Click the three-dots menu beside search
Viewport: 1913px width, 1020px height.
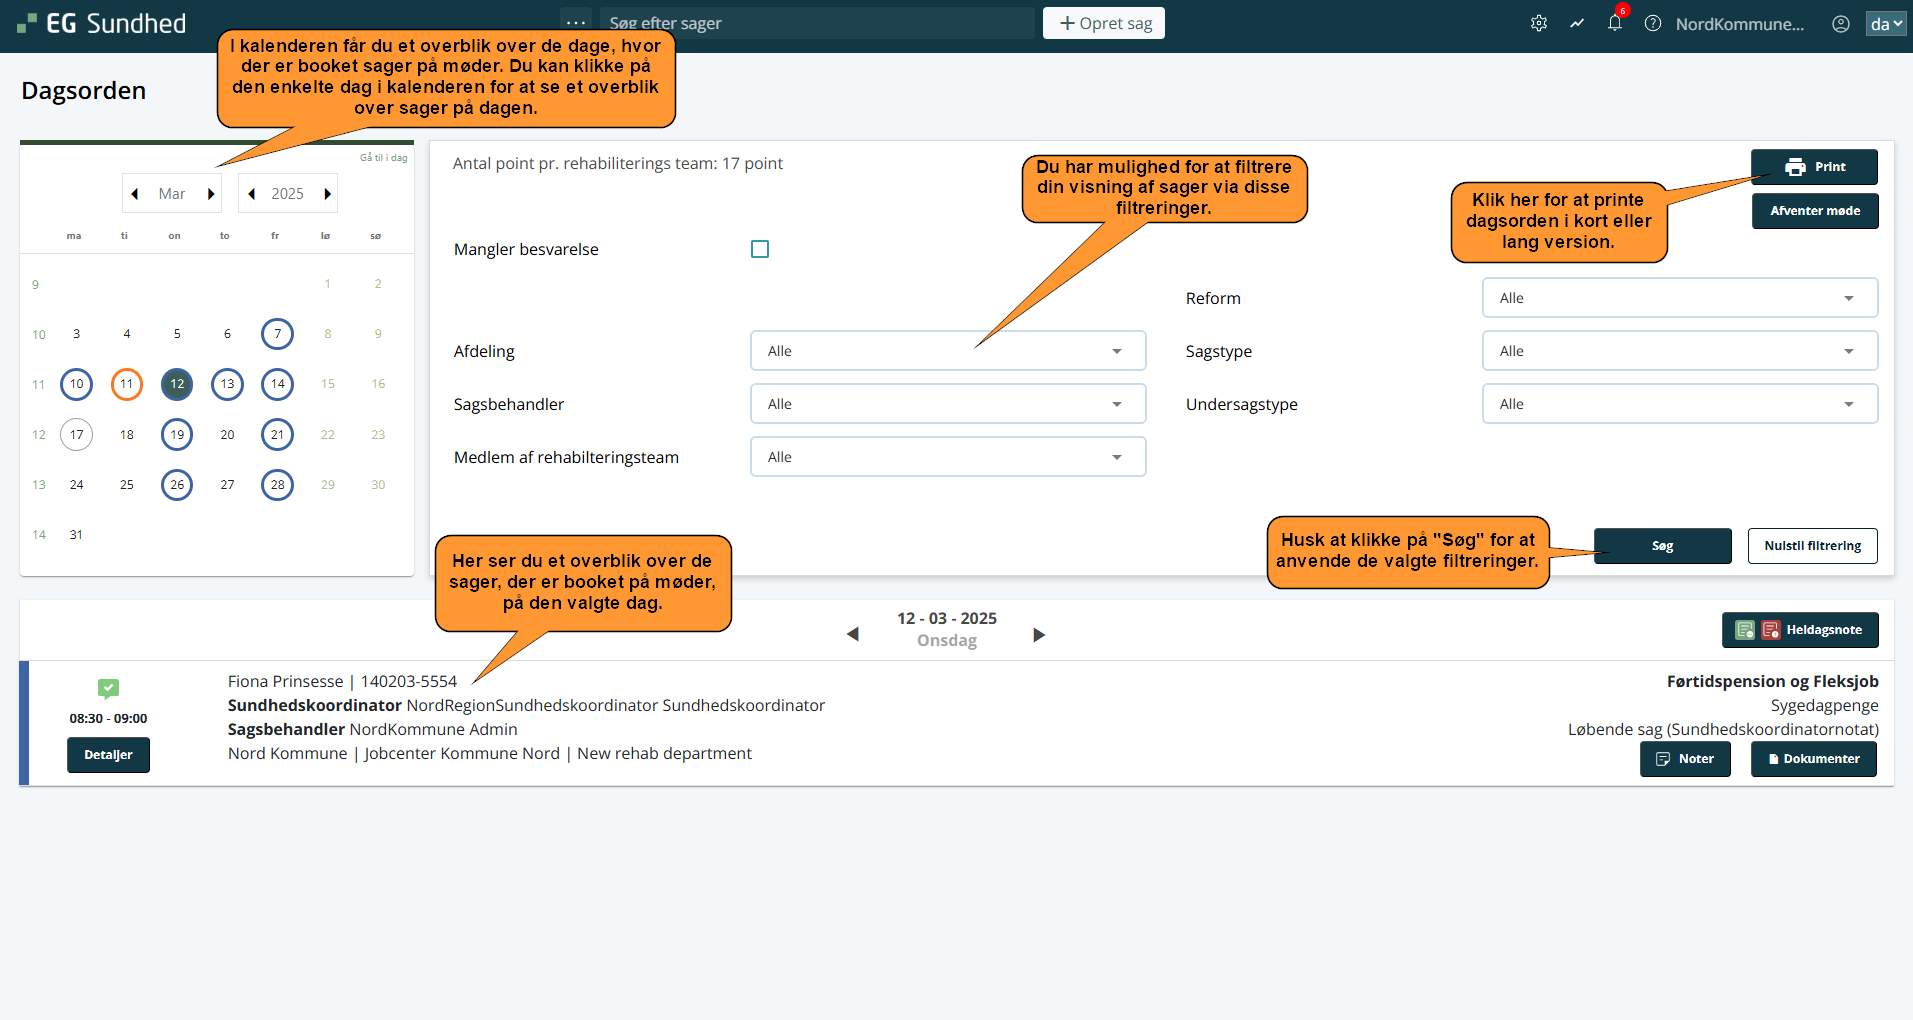tap(576, 23)
